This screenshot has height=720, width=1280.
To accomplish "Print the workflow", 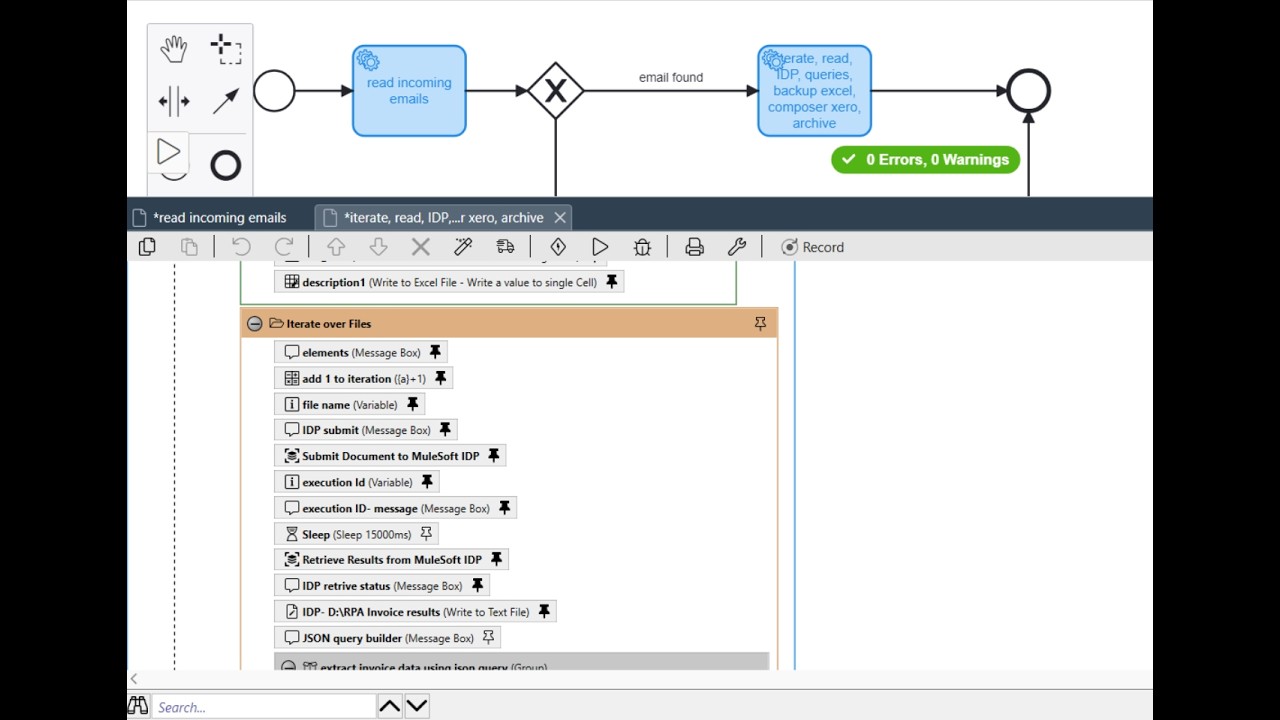I will 694,247.
